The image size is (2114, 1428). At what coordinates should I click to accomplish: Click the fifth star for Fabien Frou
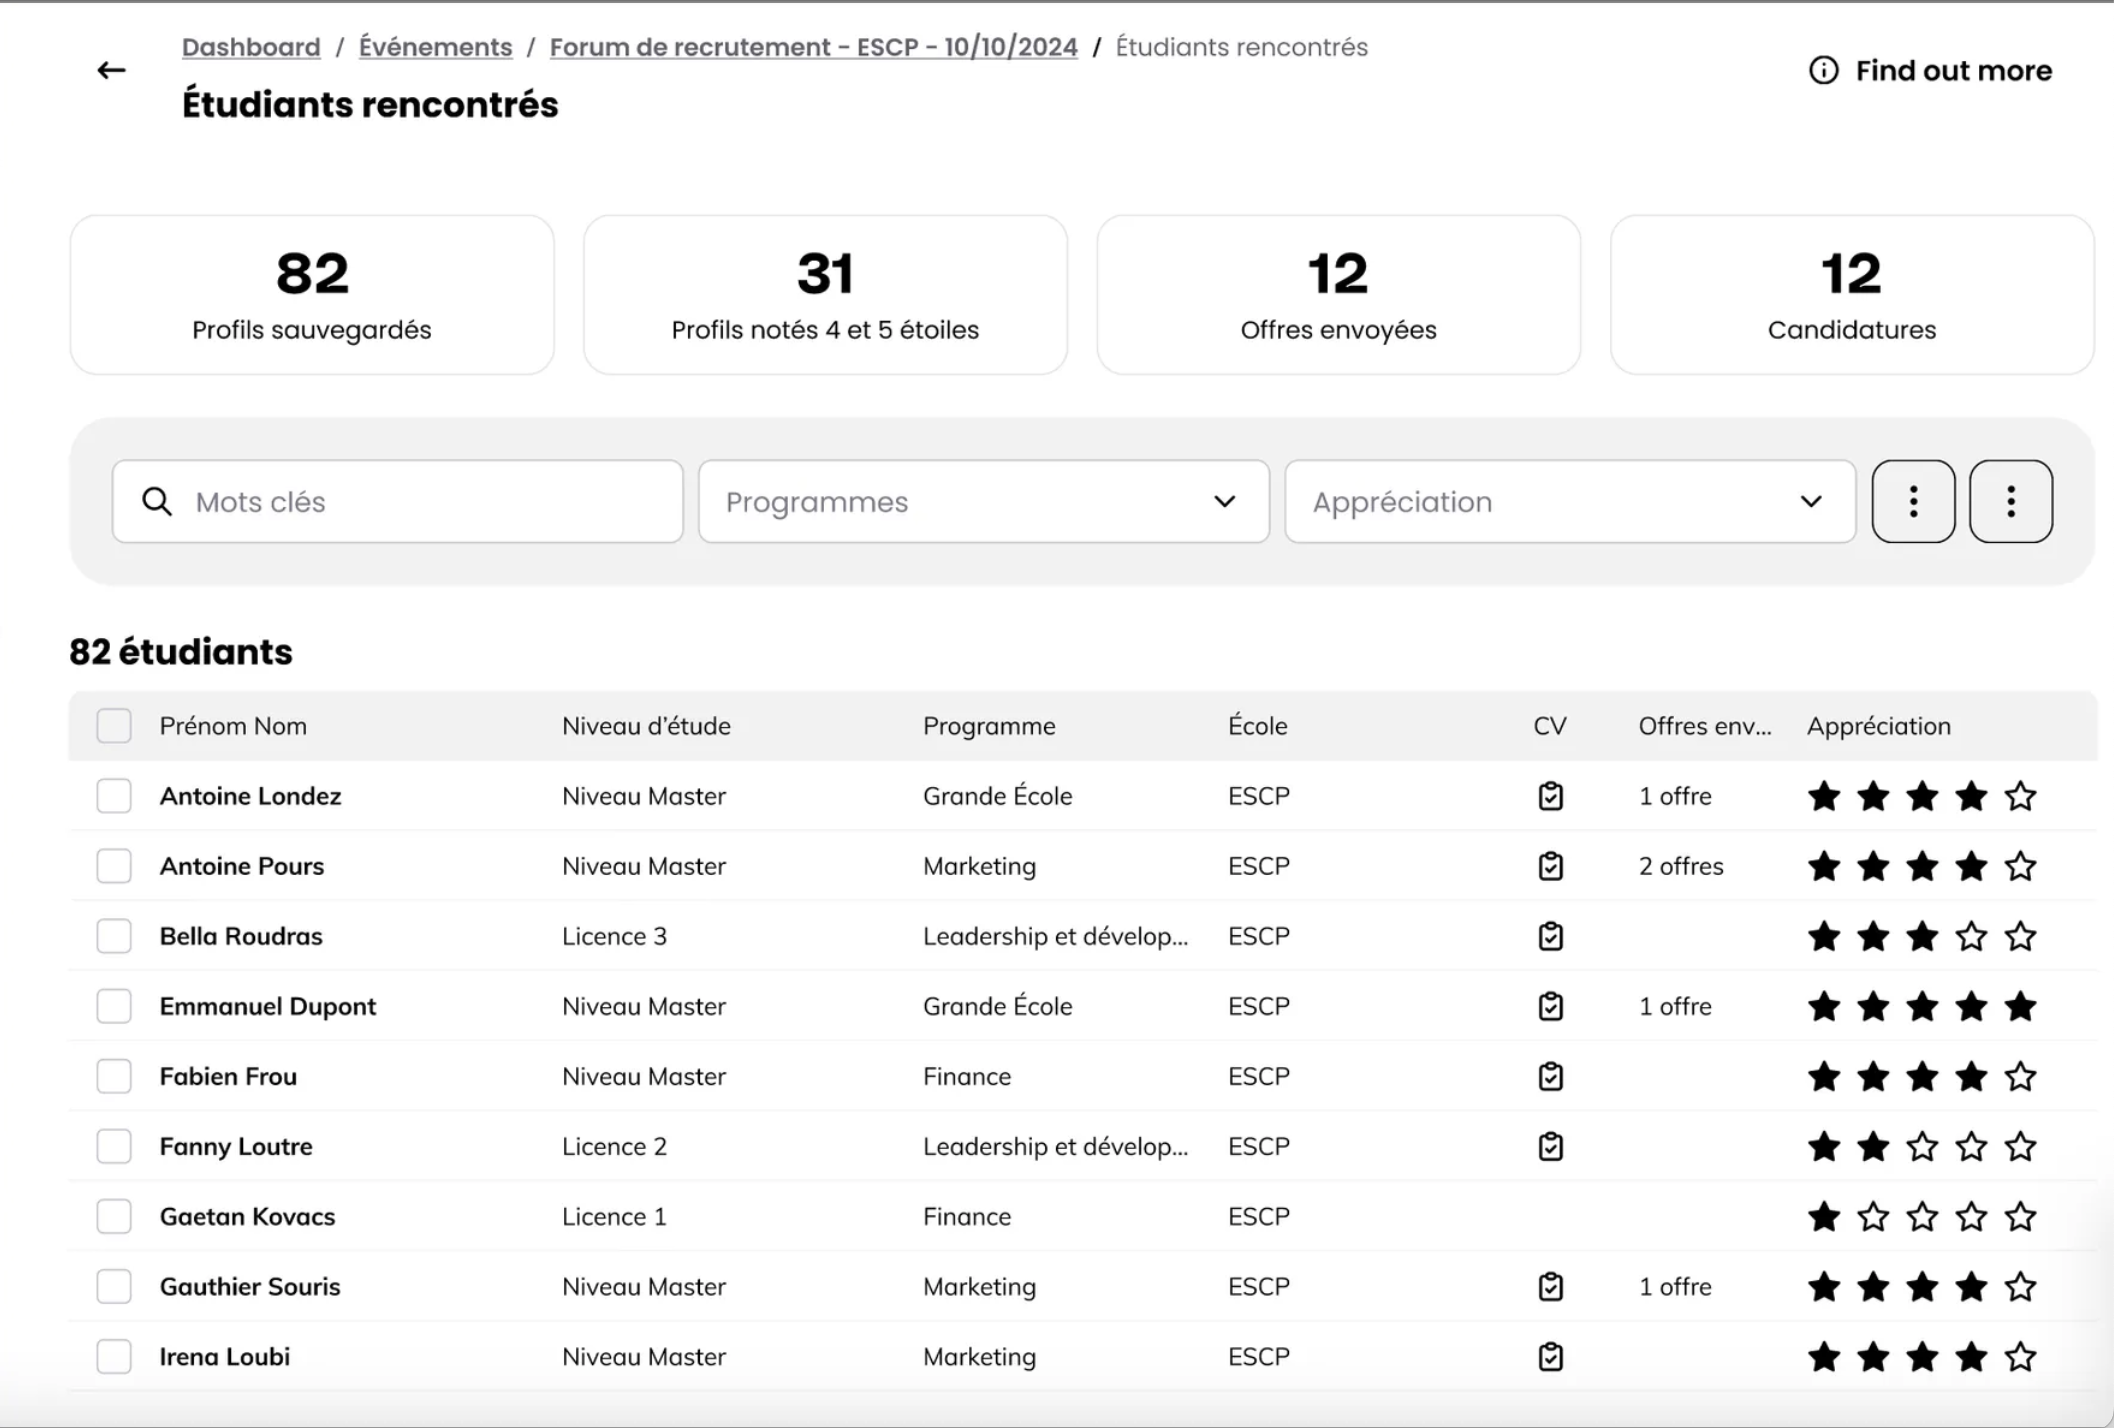click(x=2020, y=1077)
